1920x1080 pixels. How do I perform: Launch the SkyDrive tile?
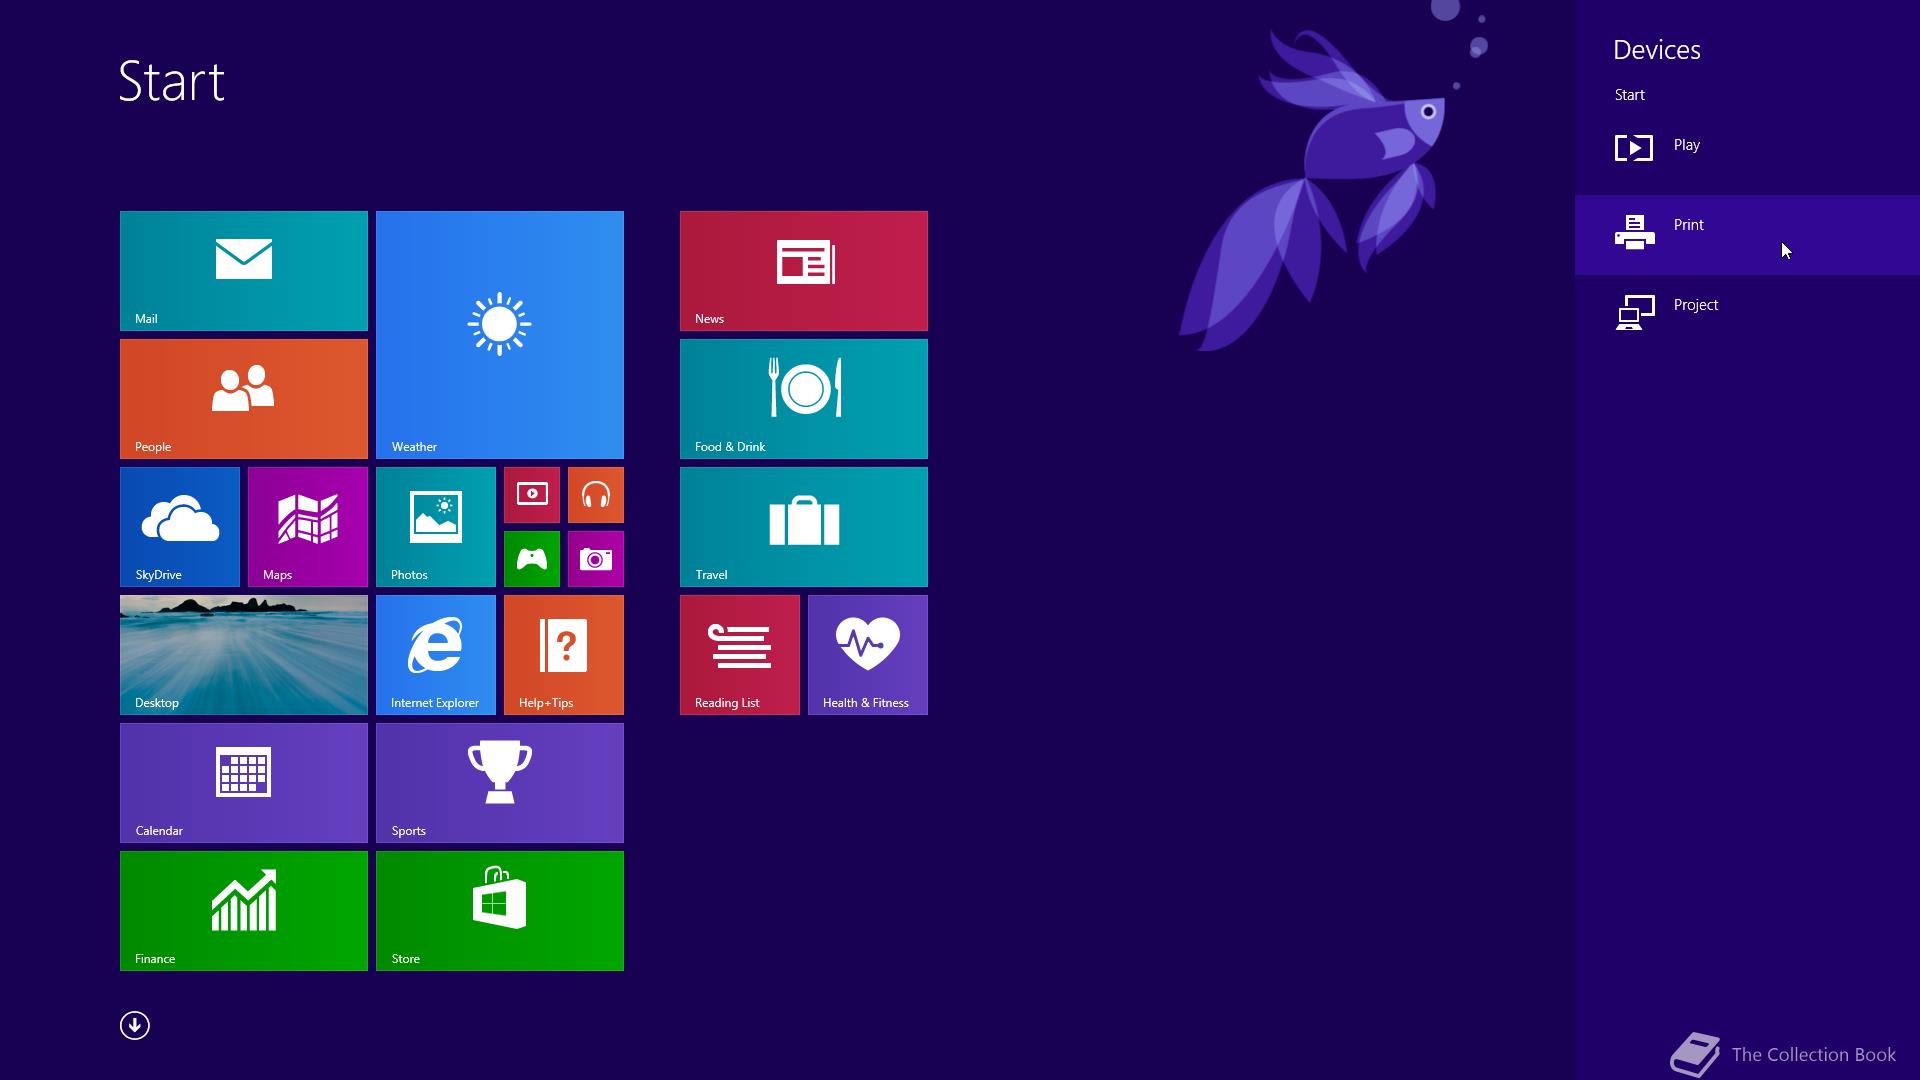tap(180, 527)
